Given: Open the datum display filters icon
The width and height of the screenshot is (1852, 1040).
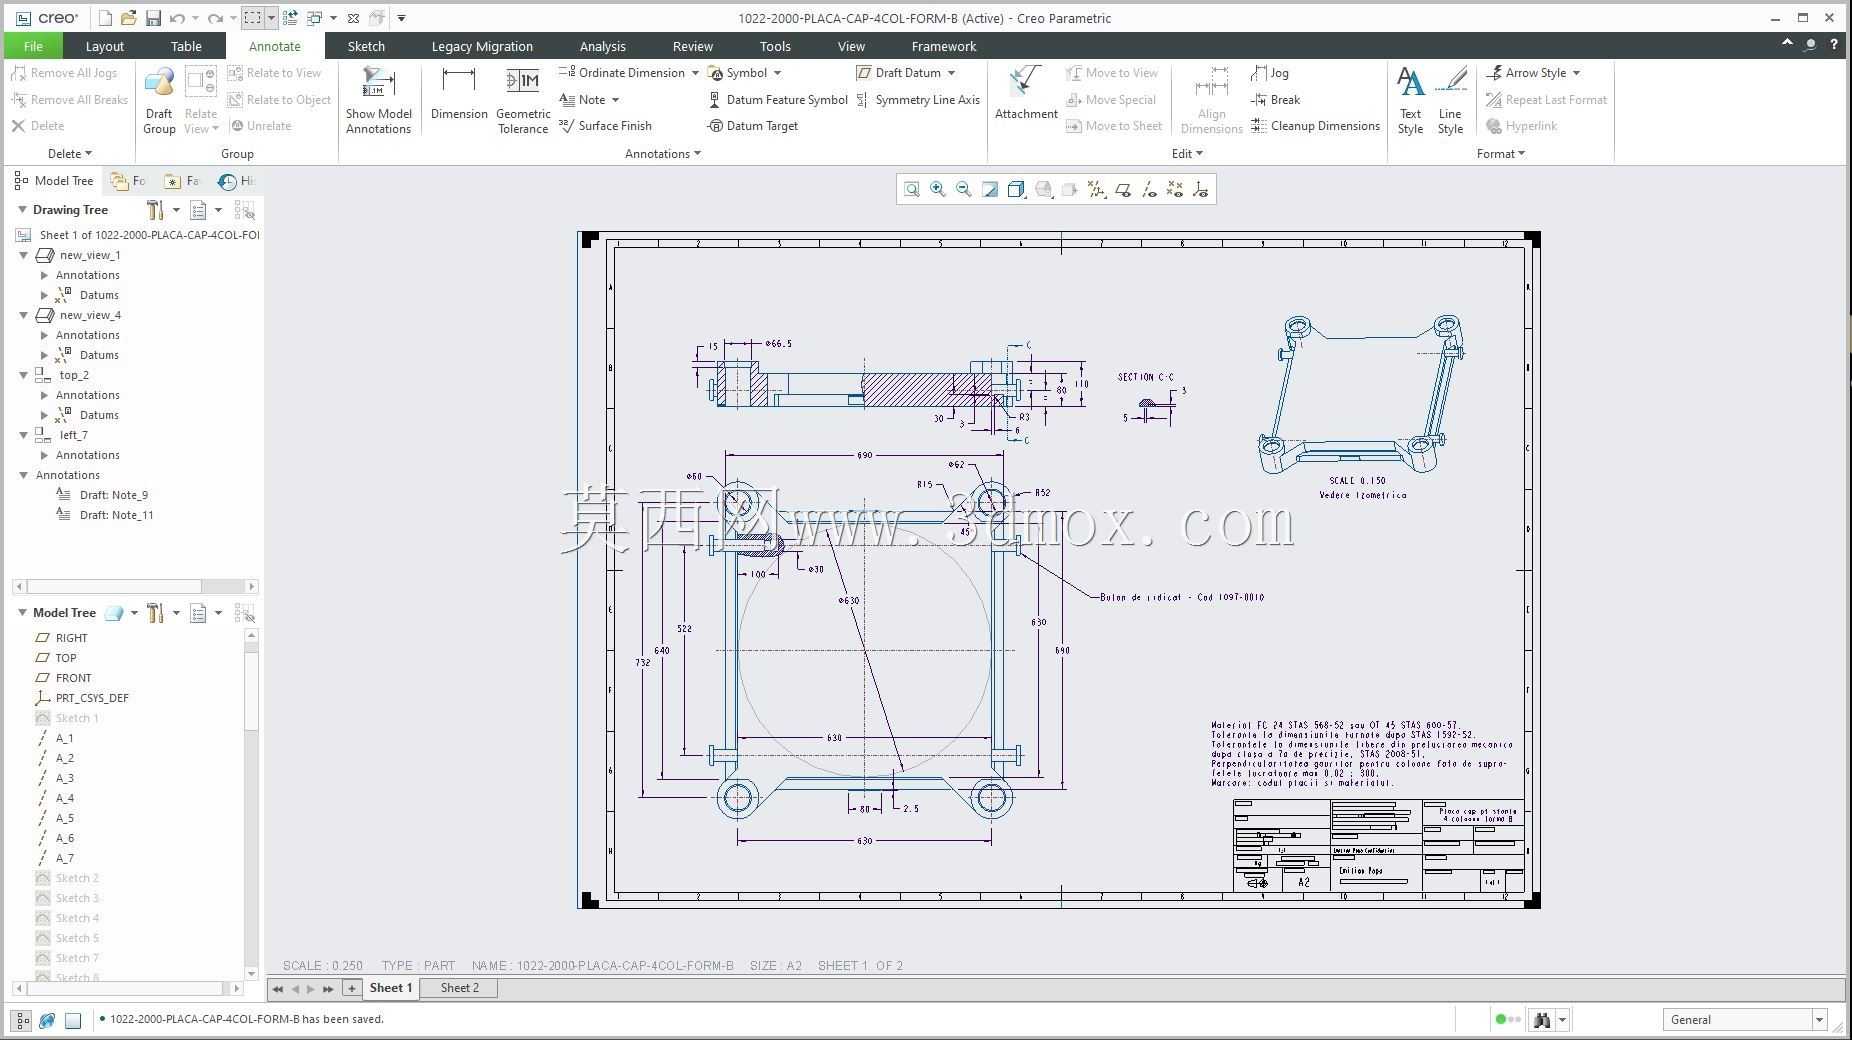Looking at the screenshot, I should click(1096, 189).
